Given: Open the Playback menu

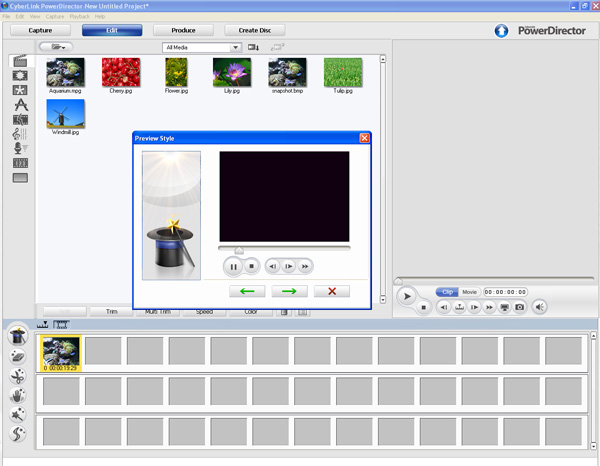Looking at the screenshot, I should coord(79,16).
